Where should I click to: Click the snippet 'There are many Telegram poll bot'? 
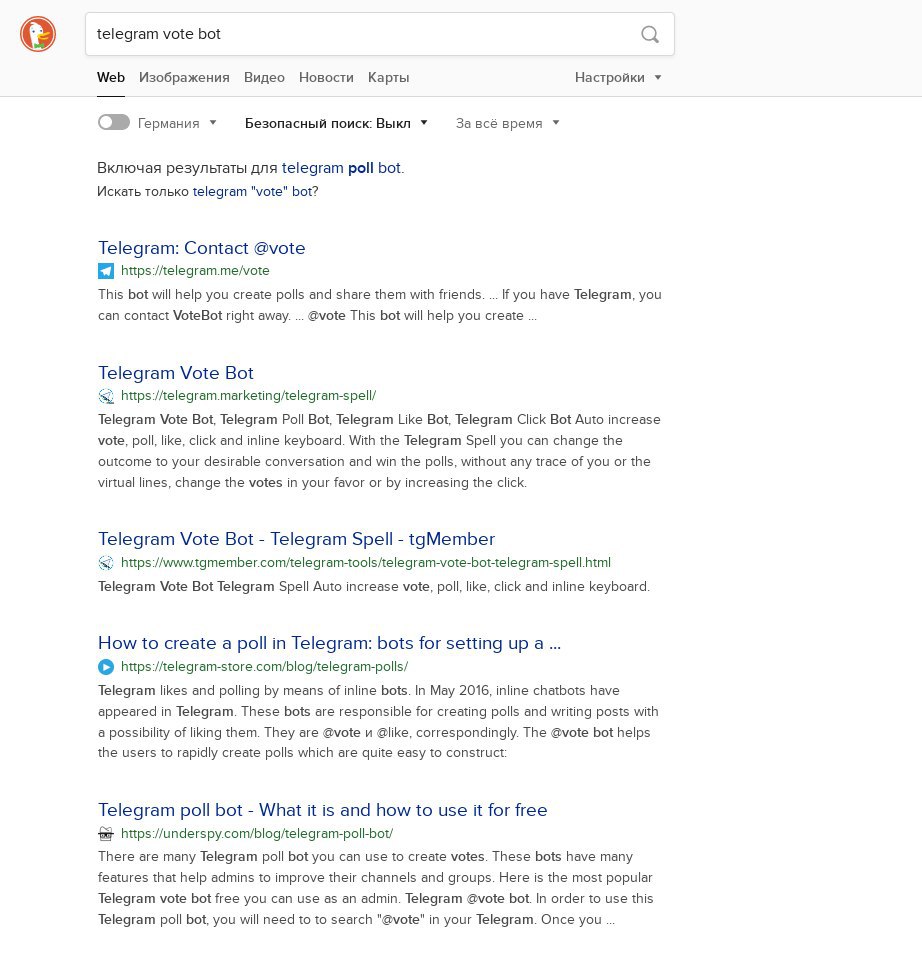point(376,888)
